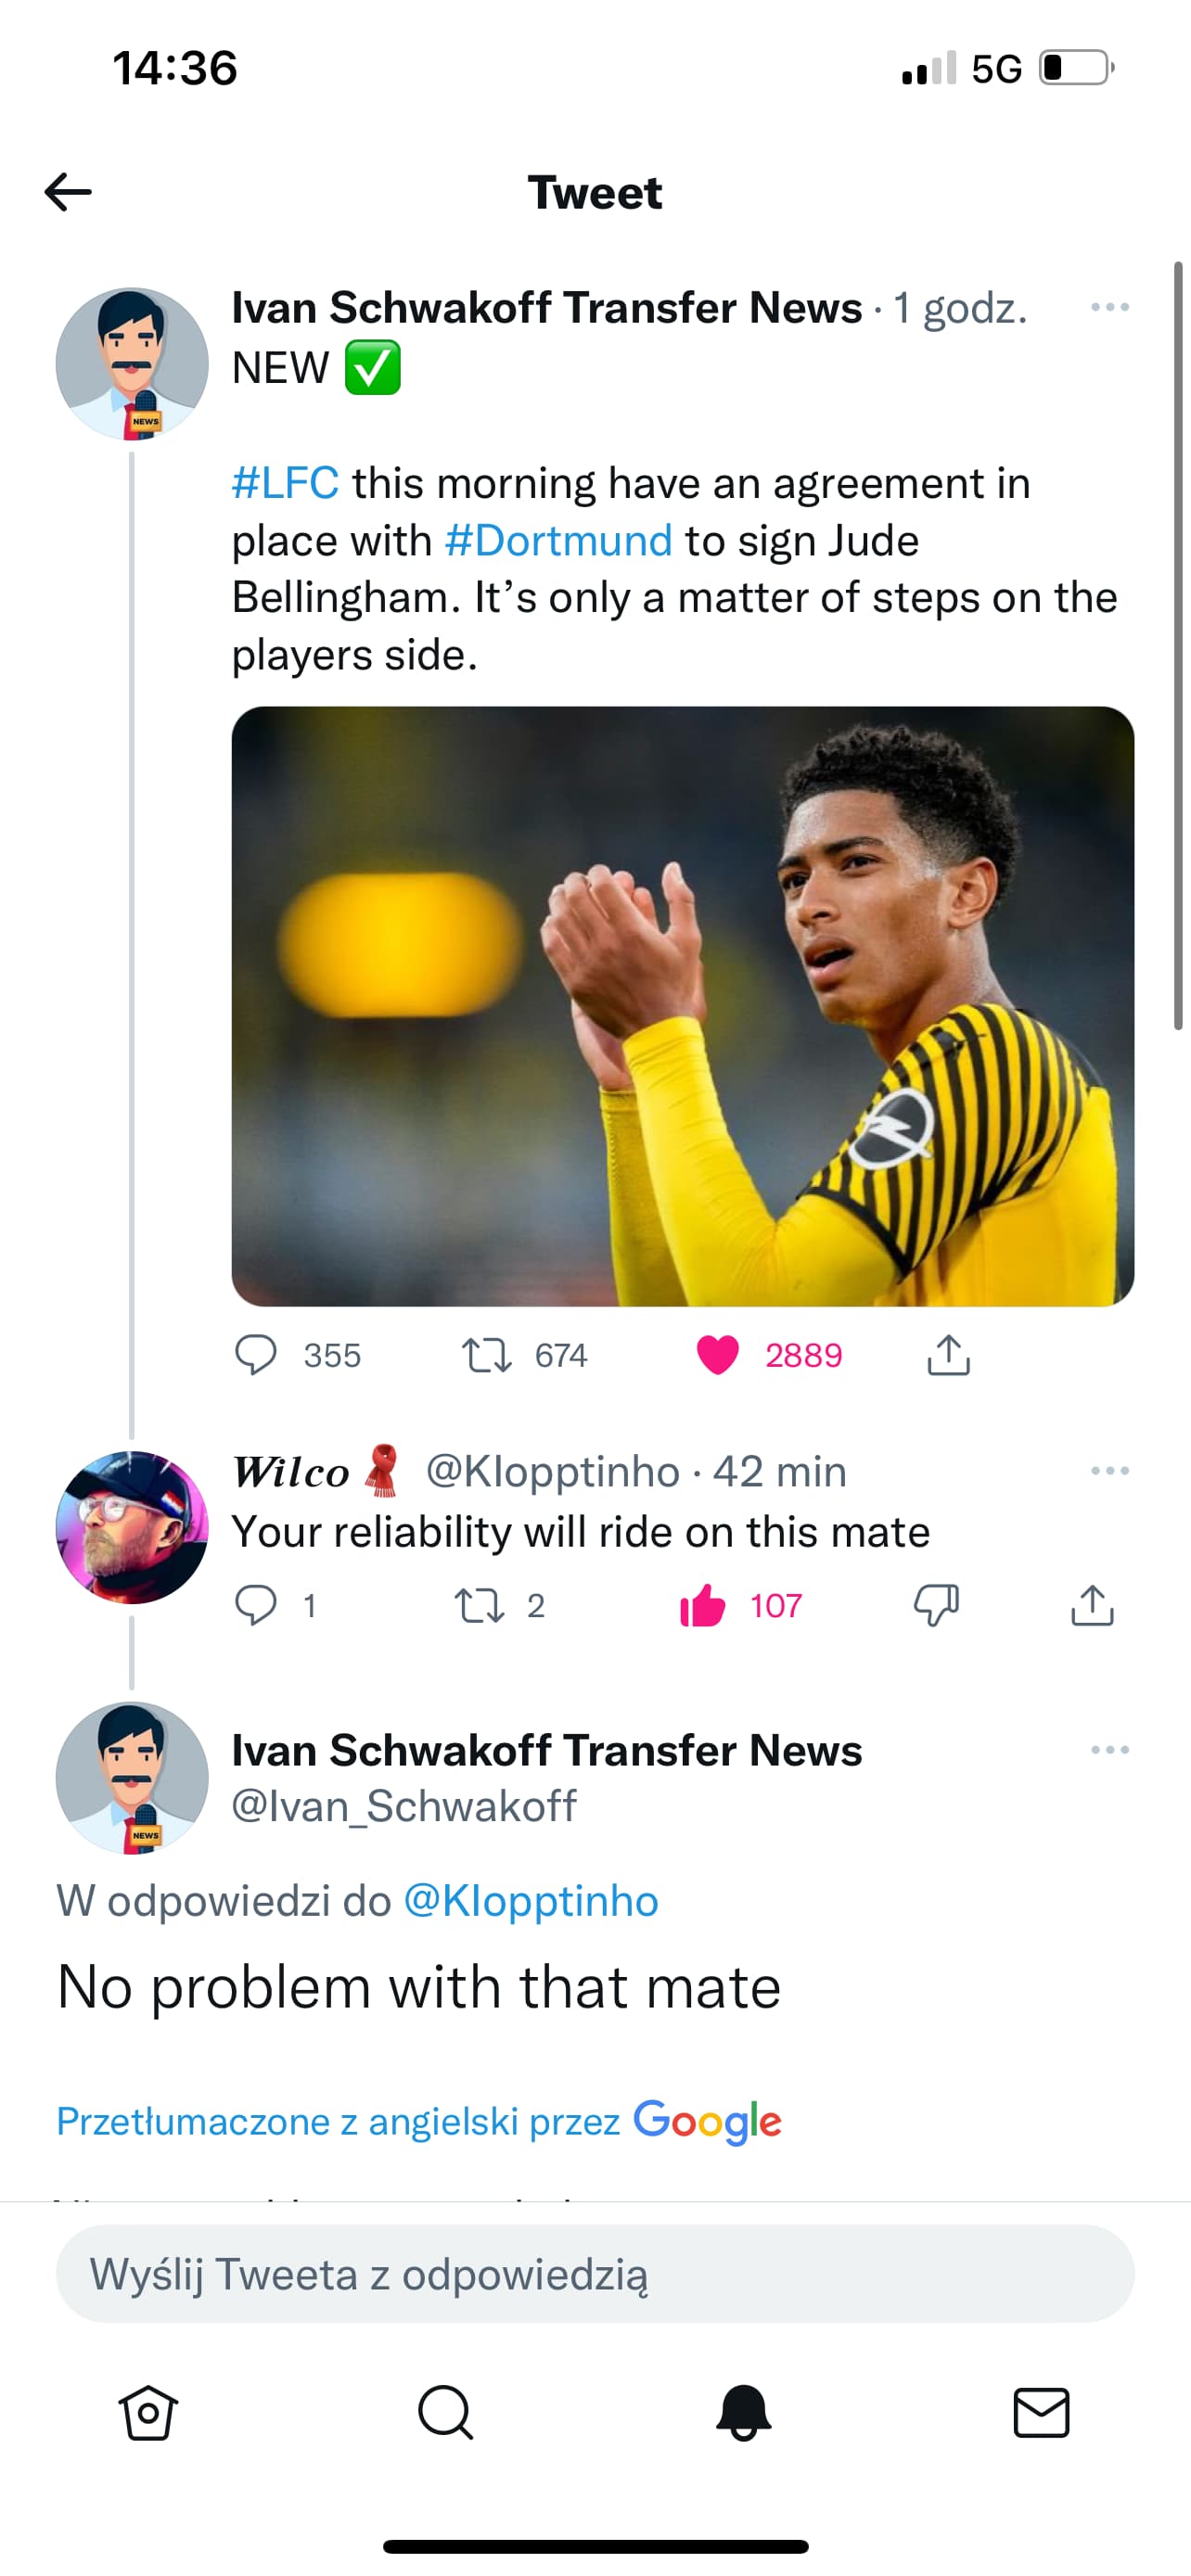Open reply comments on main tweet
Image resolution: width=1191 pixels, height=2576 pixels.
256,1355
